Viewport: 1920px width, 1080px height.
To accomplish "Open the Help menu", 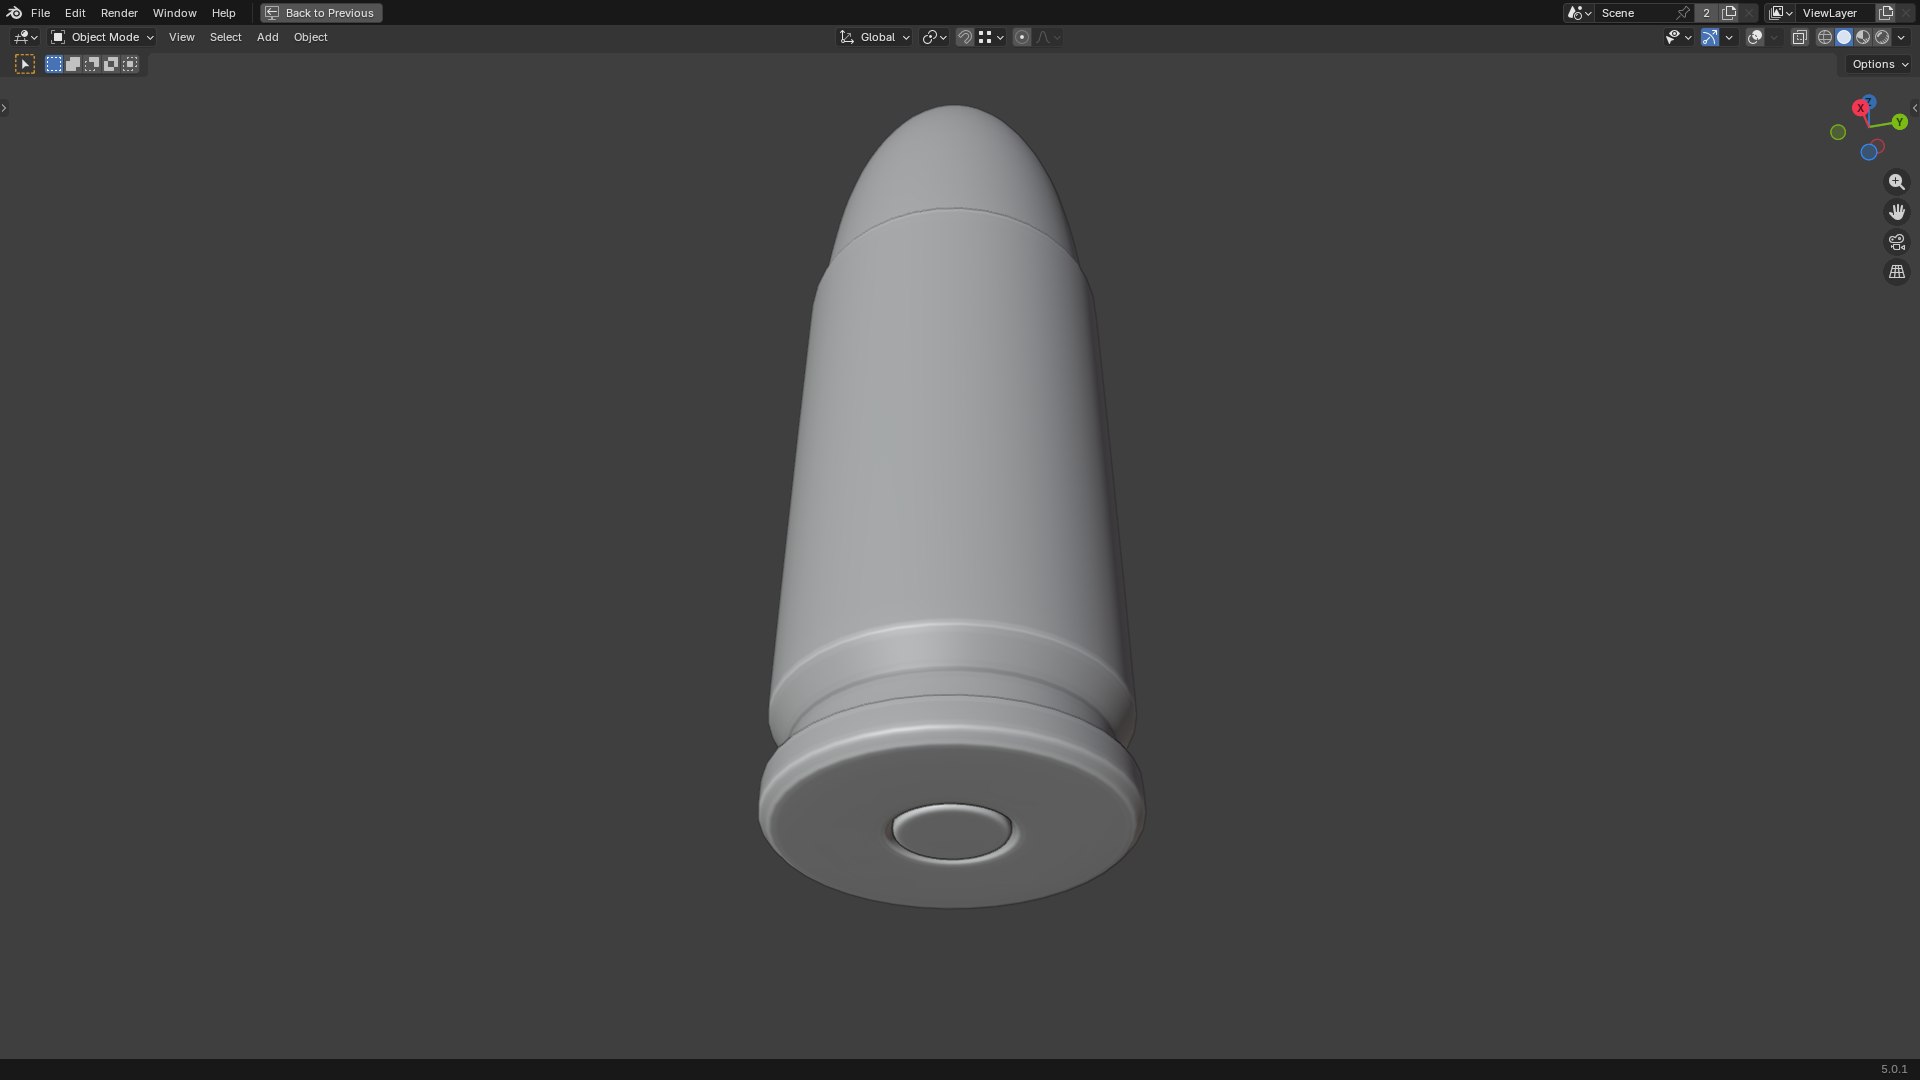I will 223,13.
